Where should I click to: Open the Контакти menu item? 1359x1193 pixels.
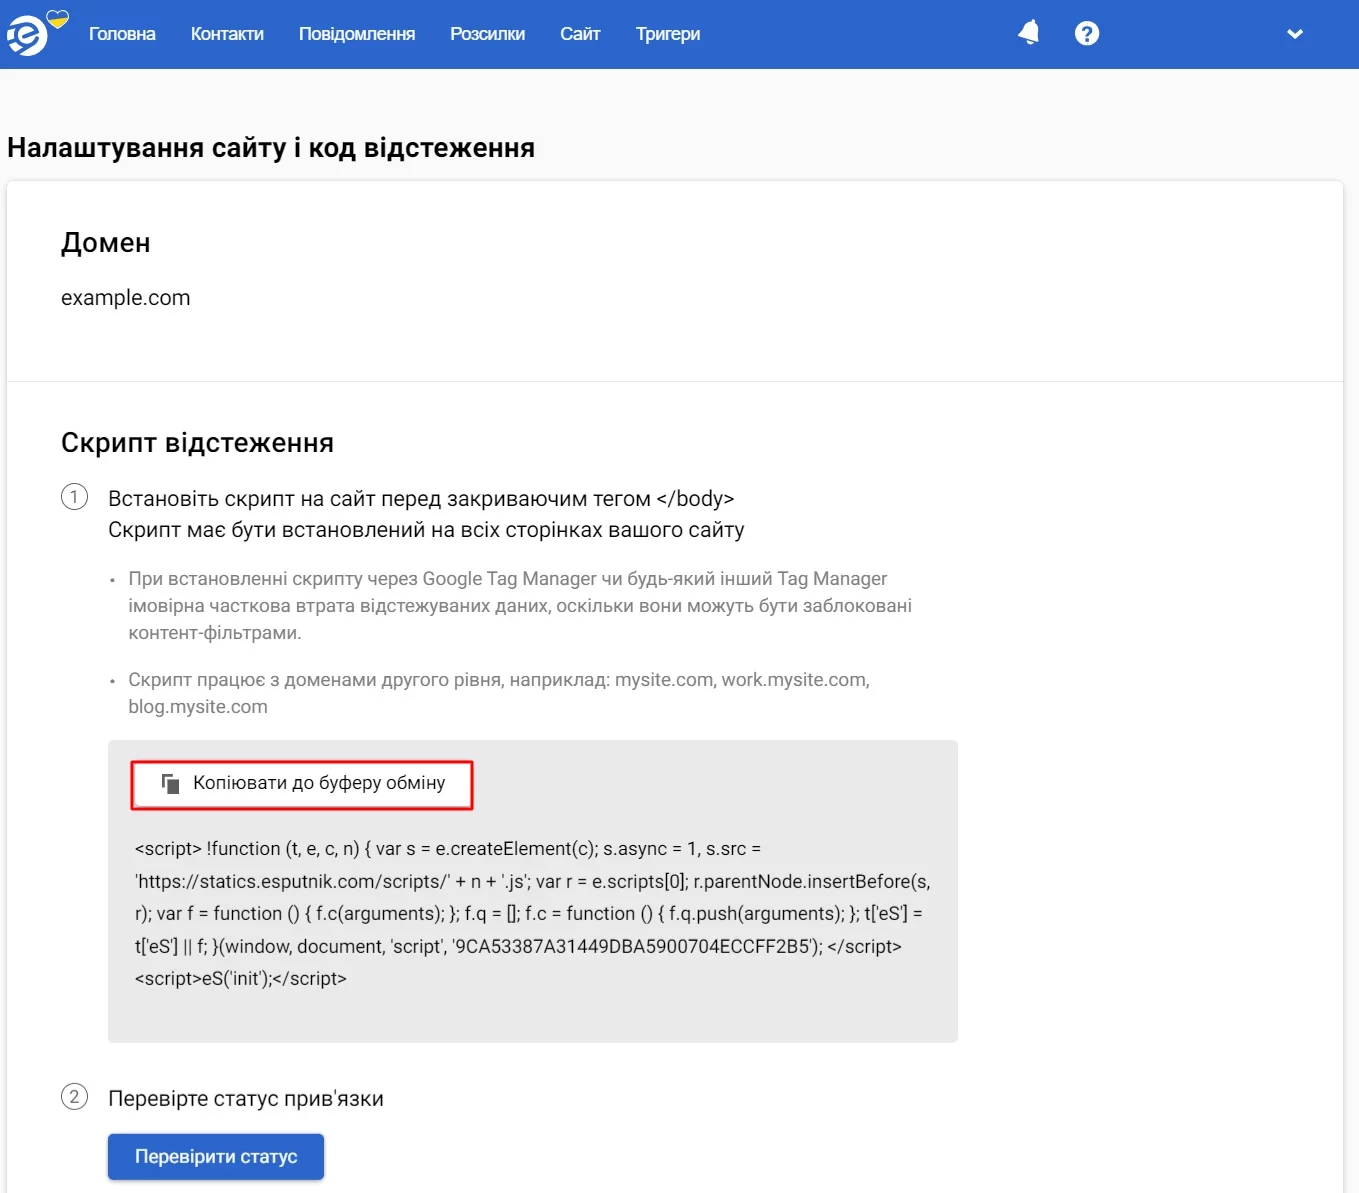point(227,34)
